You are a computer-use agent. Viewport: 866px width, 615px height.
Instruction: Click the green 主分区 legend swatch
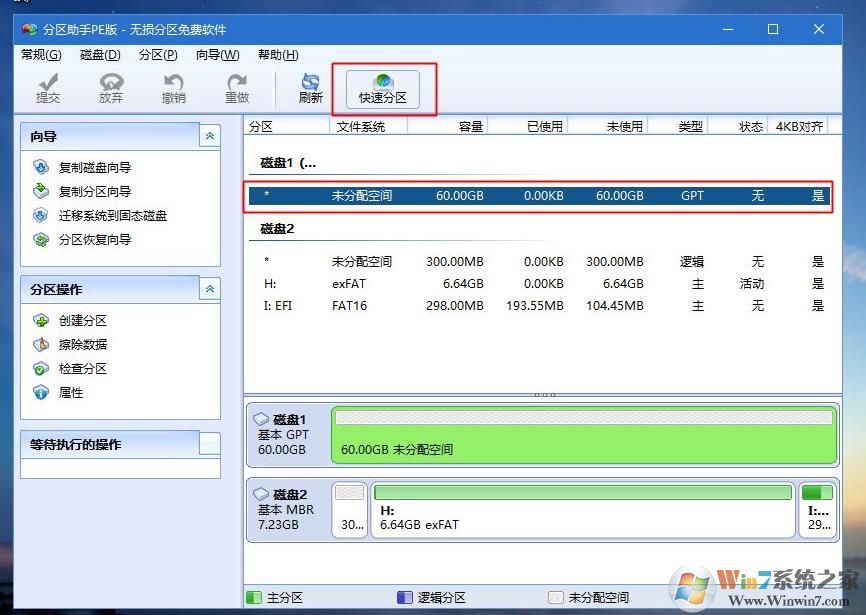(253, 597)
